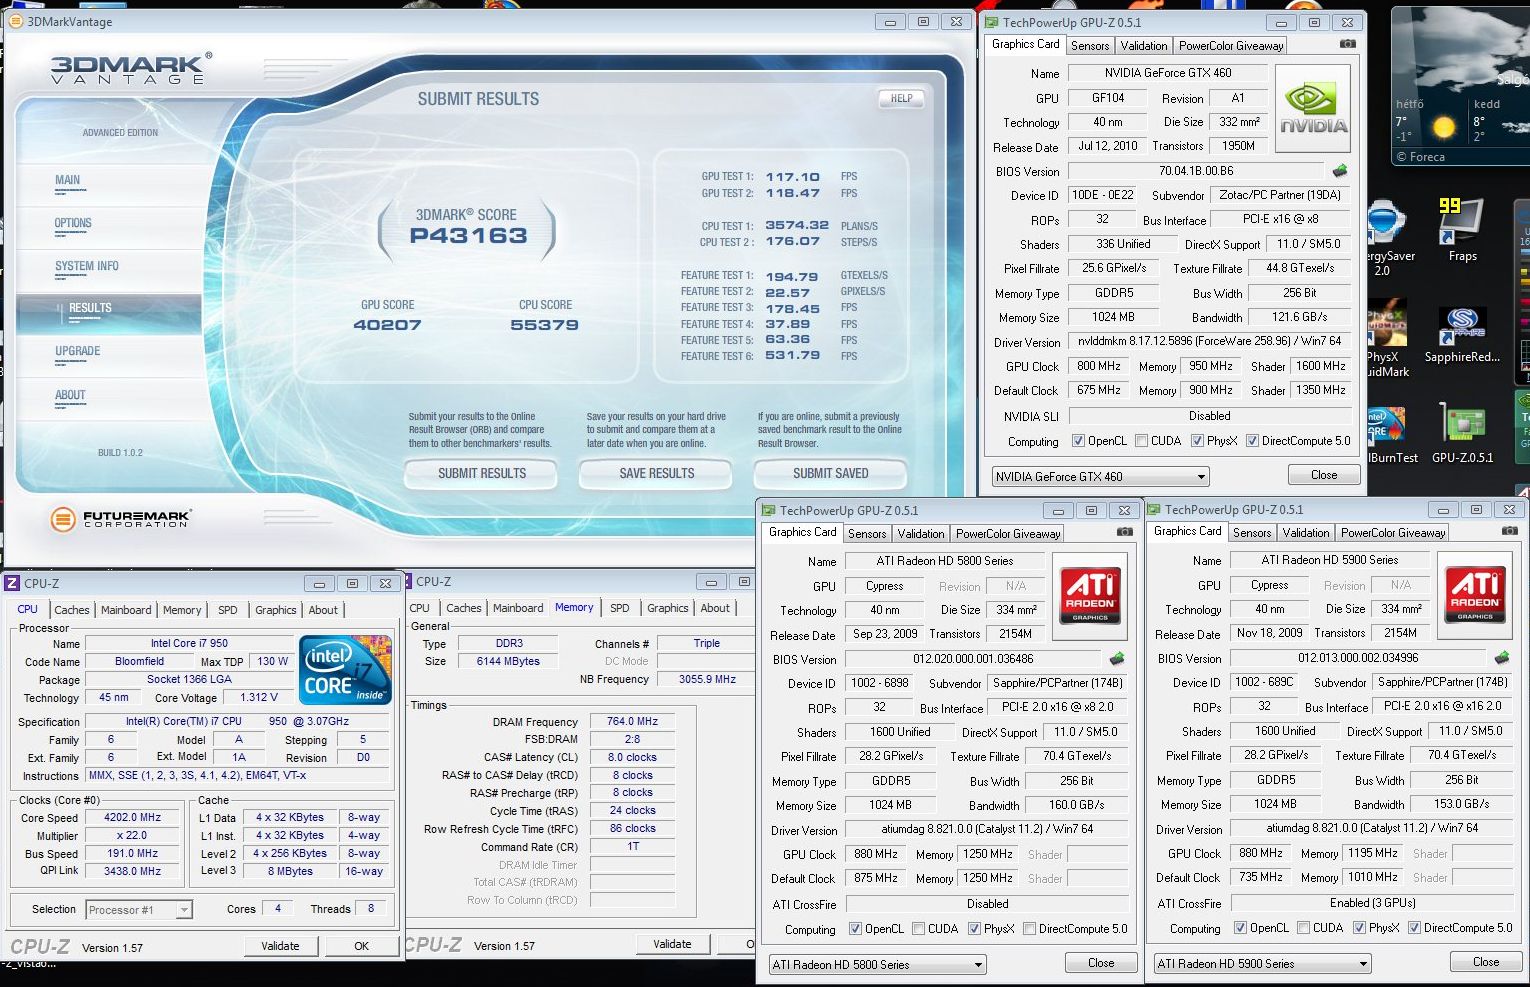Viewport: 1530px width, 987px height.
Task: Click Close button in GTX 460 GPU-Z window
Action: click(x=1324, y=475)
